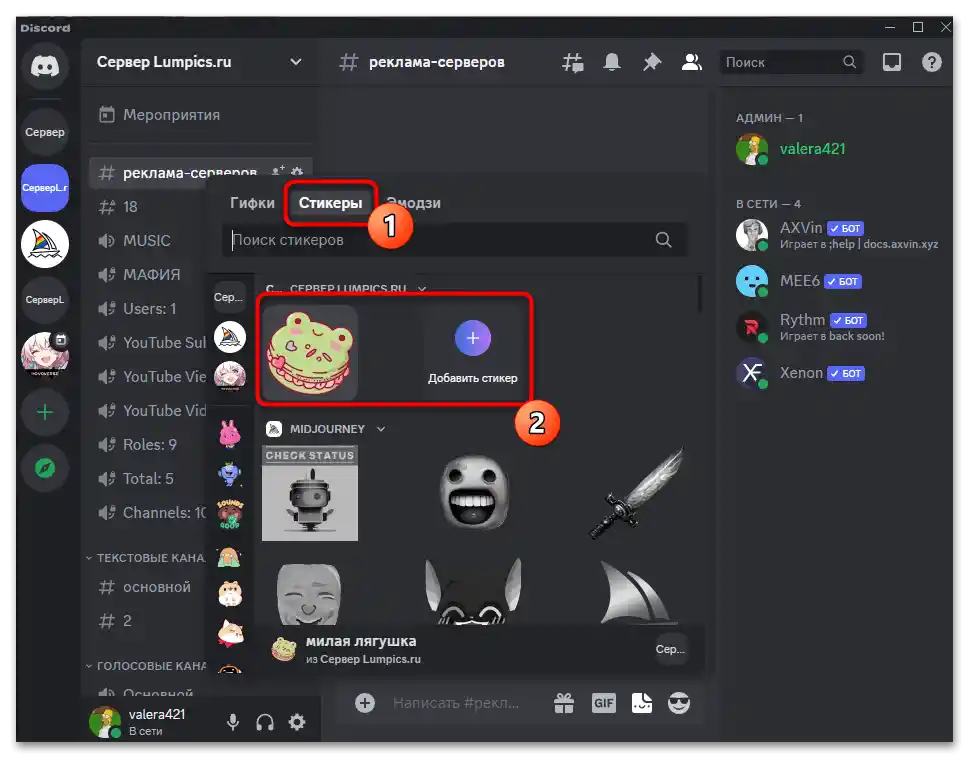Select the grey sailboat sticker
969x758 pixels.
click(x=637, y=593)
